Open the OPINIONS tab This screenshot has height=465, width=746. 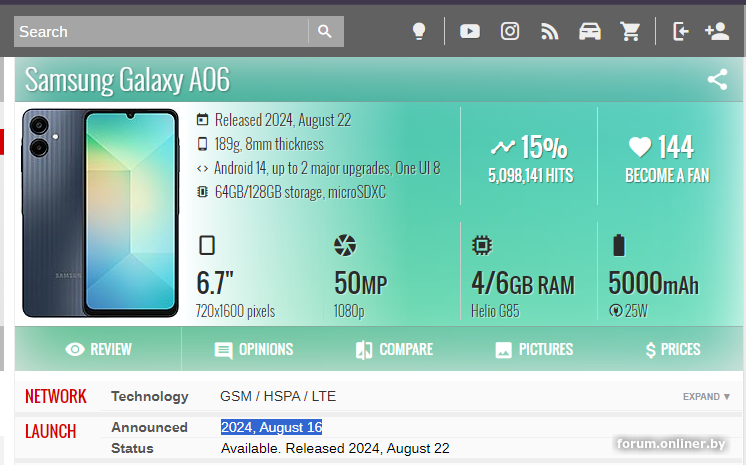[x=254, y=349]
